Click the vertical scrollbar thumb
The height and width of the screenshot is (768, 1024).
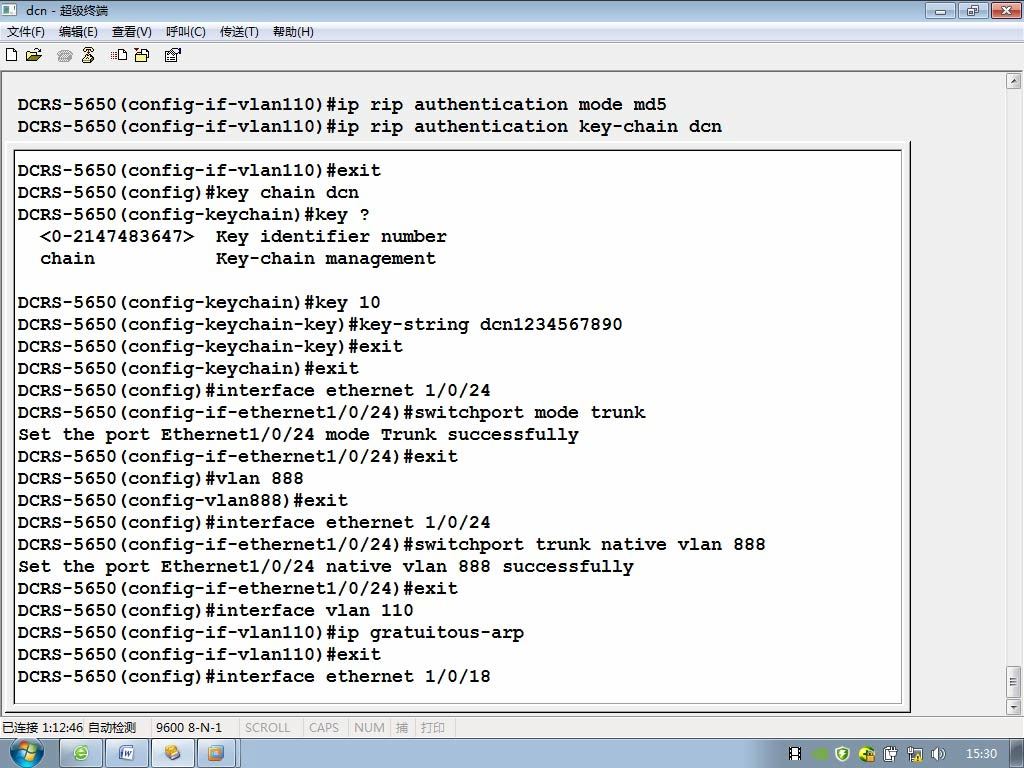tap(1013, 682)
